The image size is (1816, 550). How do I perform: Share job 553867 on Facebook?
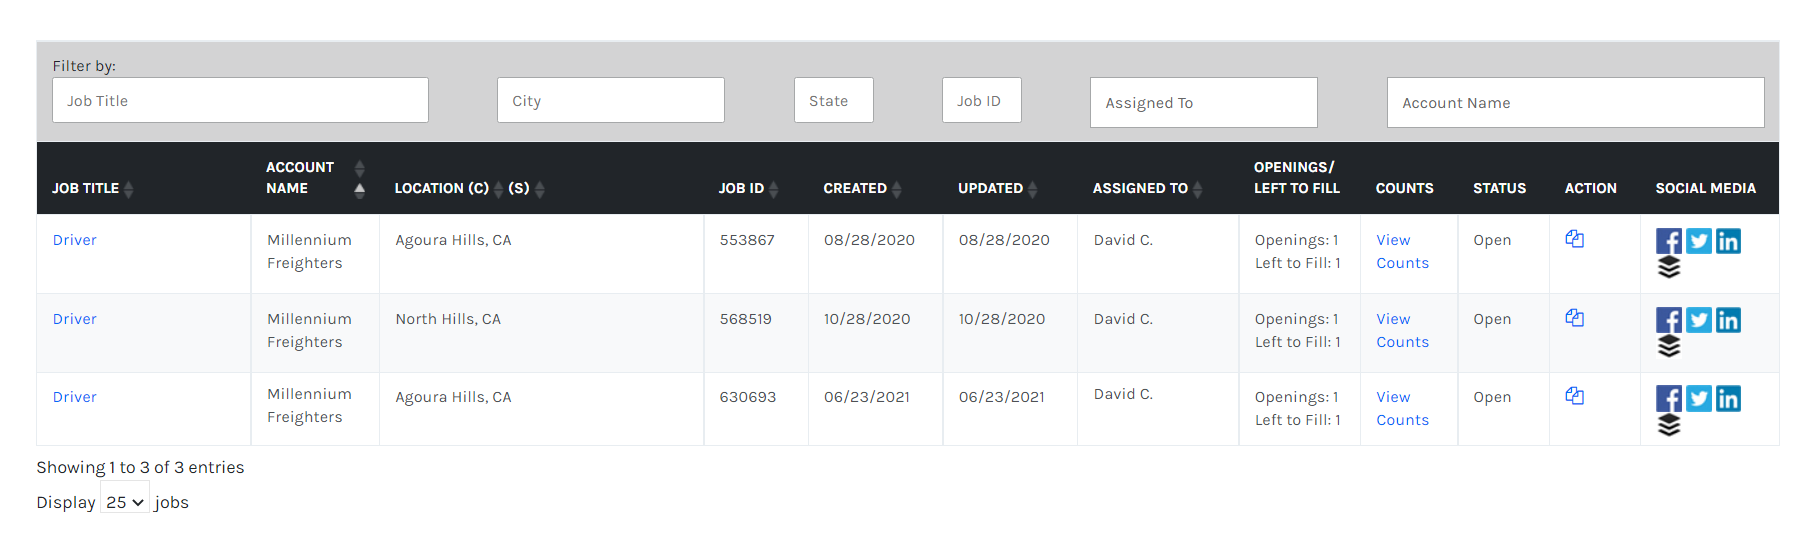pyautogui.click(x=1668, y=241)
